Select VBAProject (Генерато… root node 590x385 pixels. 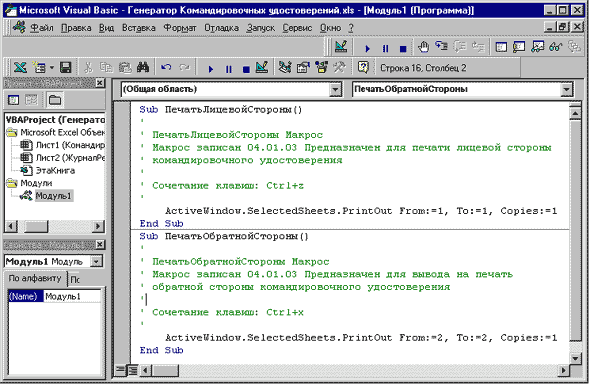click(55, 120)
